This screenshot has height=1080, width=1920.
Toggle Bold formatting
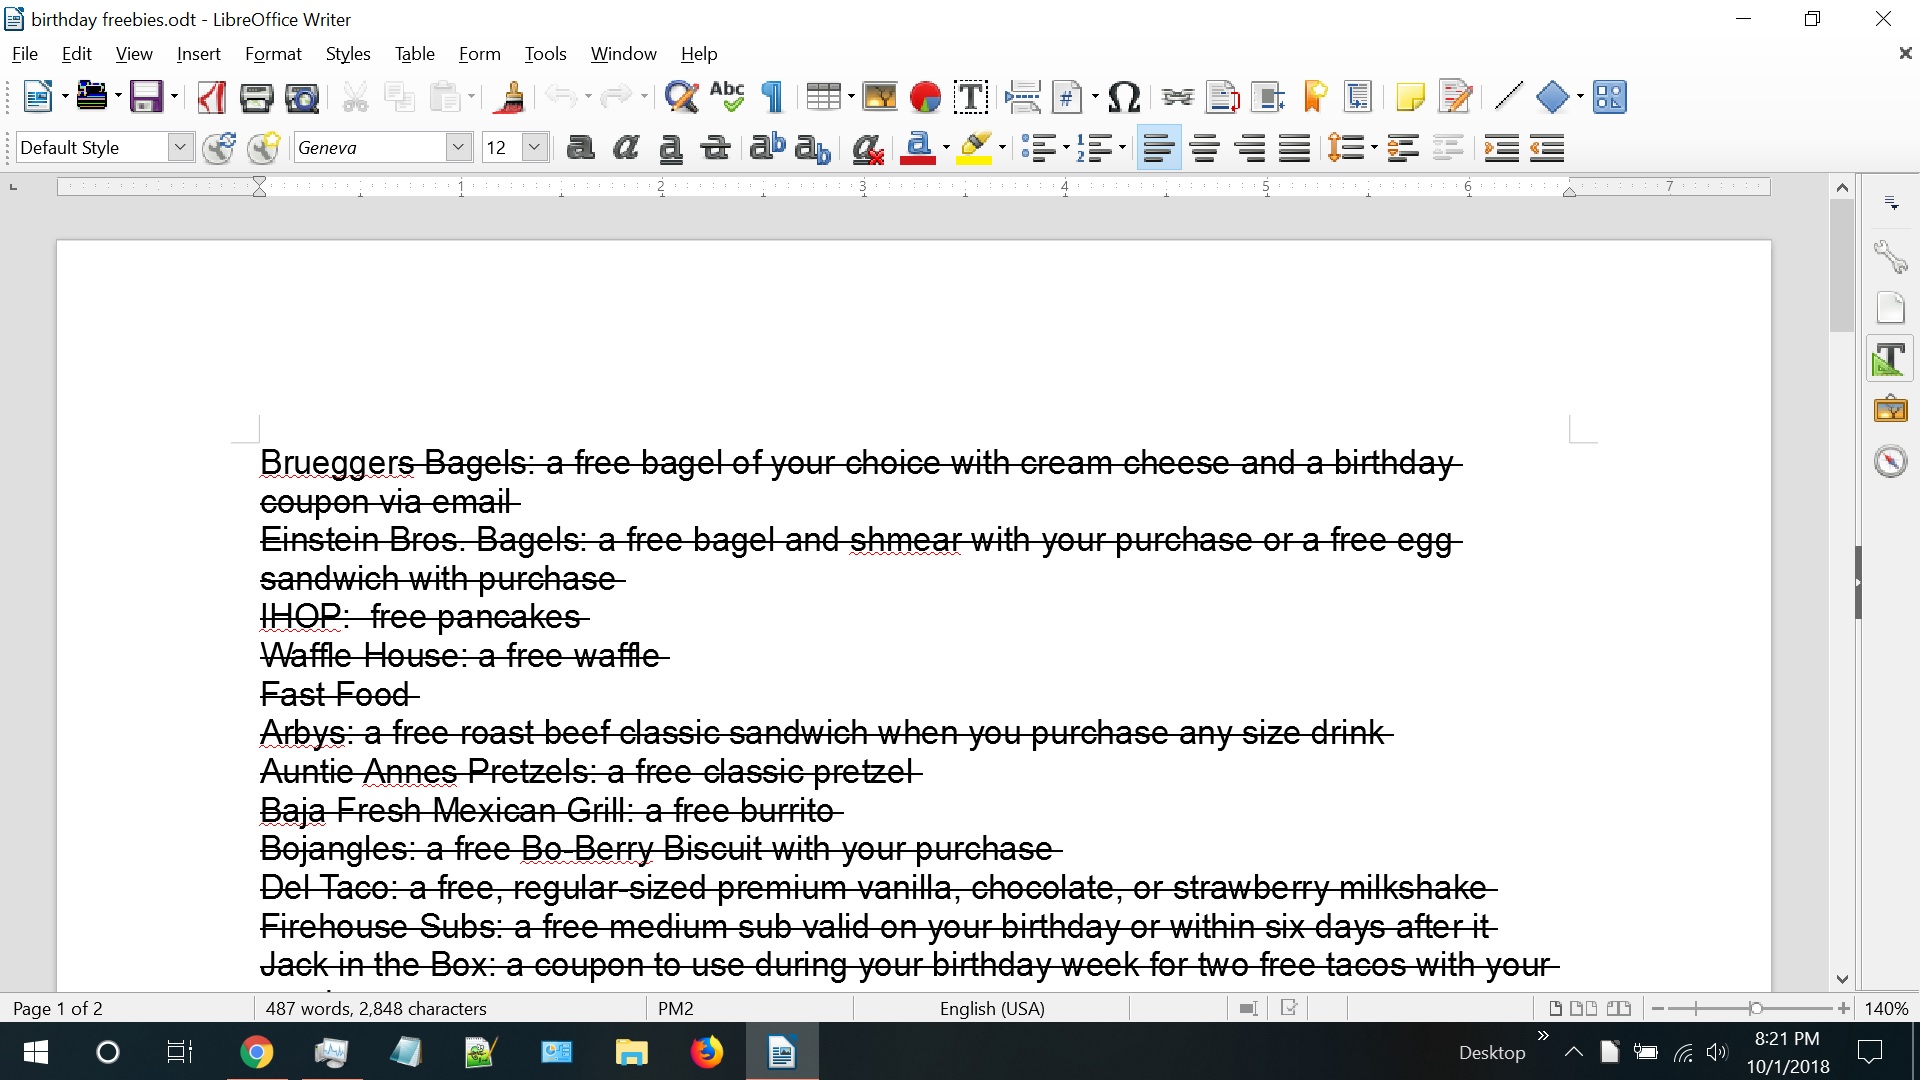tap(580, 148)
